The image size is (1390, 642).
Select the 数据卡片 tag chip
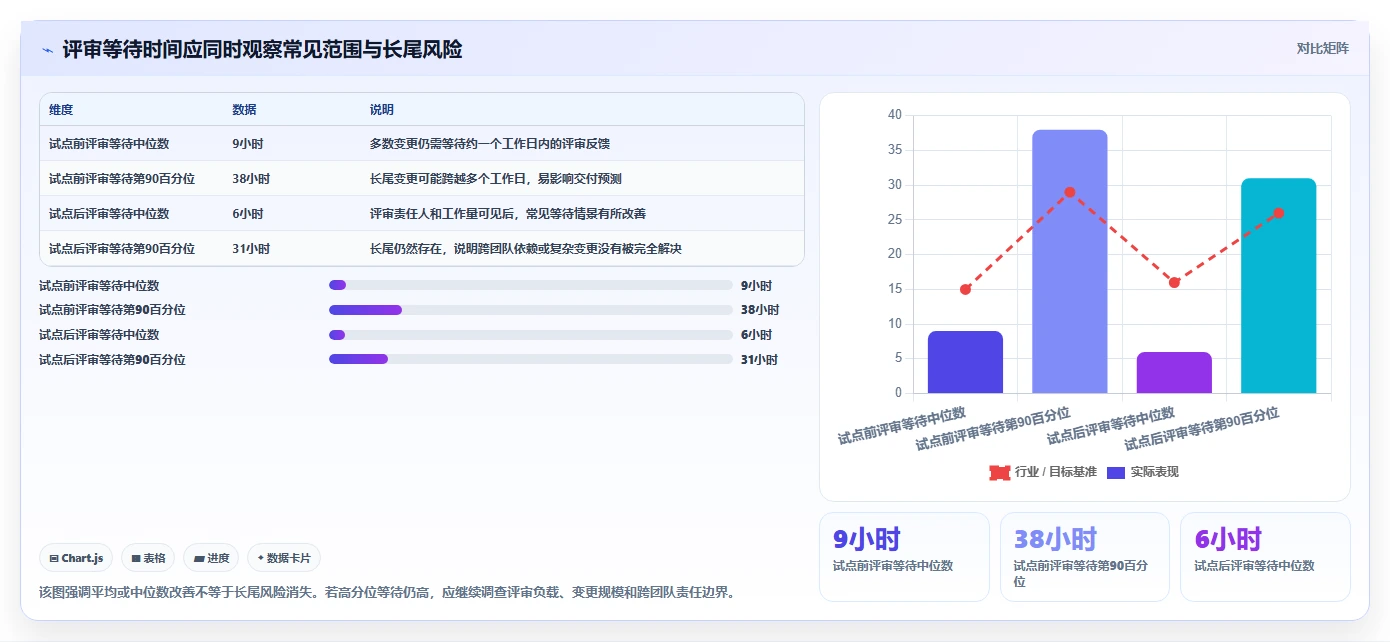point(284,558)
